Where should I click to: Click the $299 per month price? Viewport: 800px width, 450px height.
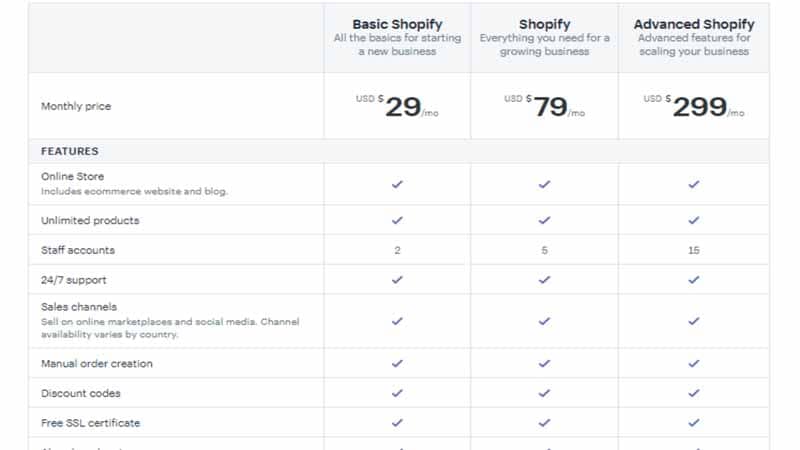tap(694, 106)
